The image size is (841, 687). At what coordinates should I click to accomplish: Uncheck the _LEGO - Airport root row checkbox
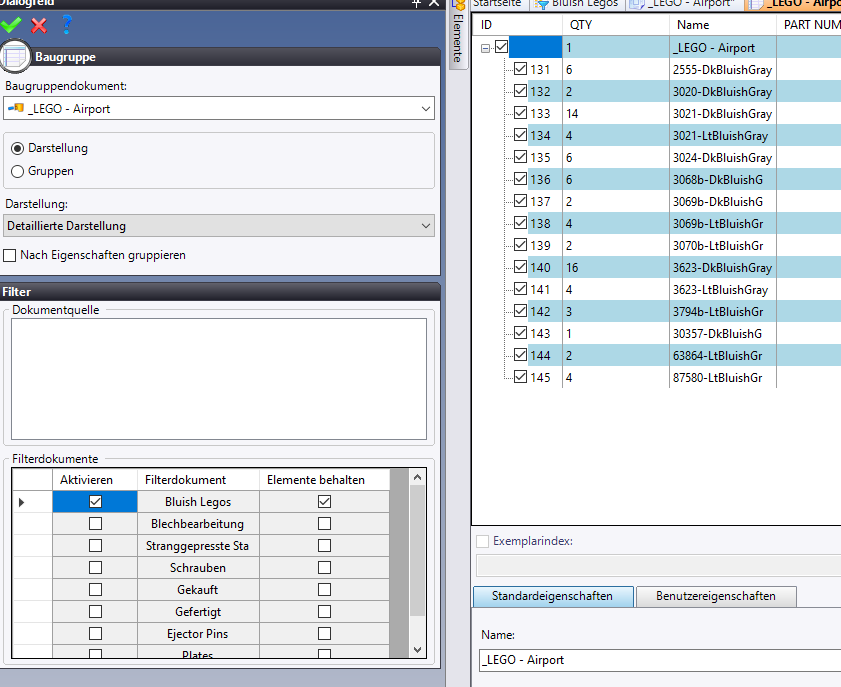tap(501, 47)
